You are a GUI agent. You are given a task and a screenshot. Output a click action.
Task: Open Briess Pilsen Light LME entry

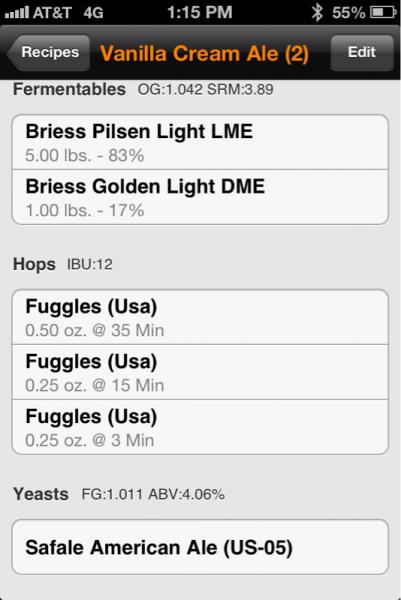click(200, 142)
